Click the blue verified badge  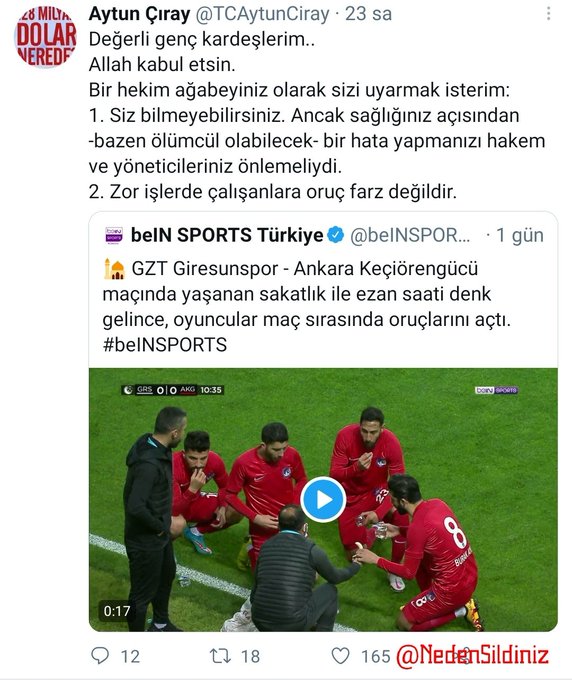pos(336,235)
